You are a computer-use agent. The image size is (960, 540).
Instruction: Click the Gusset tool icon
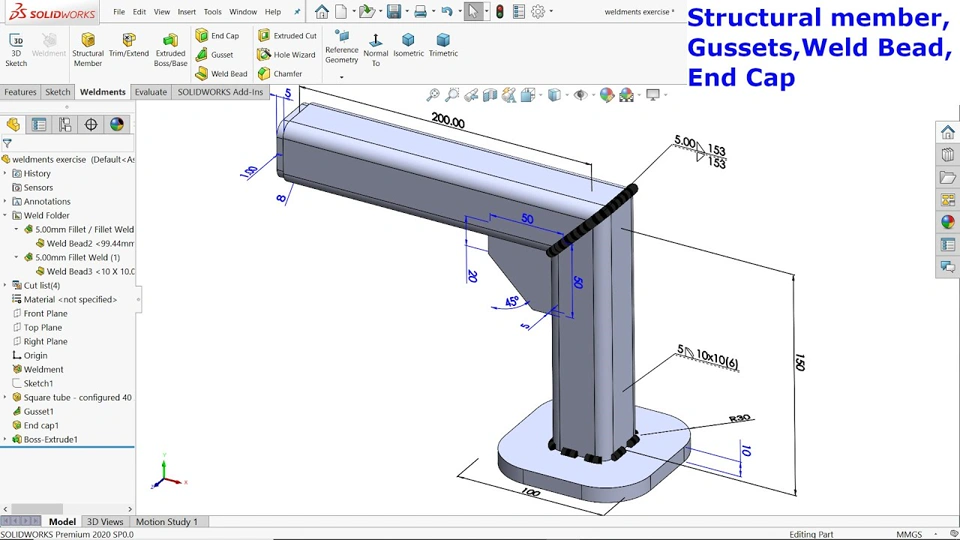[x=201, y=54]
